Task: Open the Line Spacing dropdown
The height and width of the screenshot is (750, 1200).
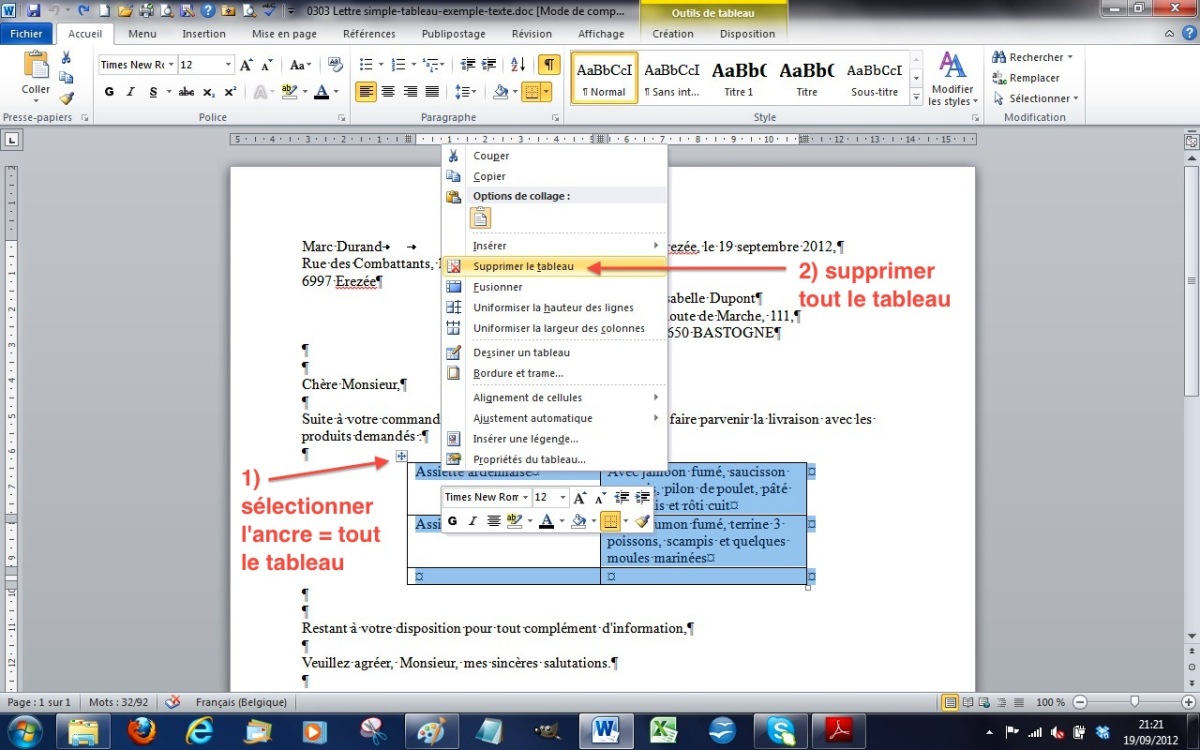Action: click(x=466, y=92)
